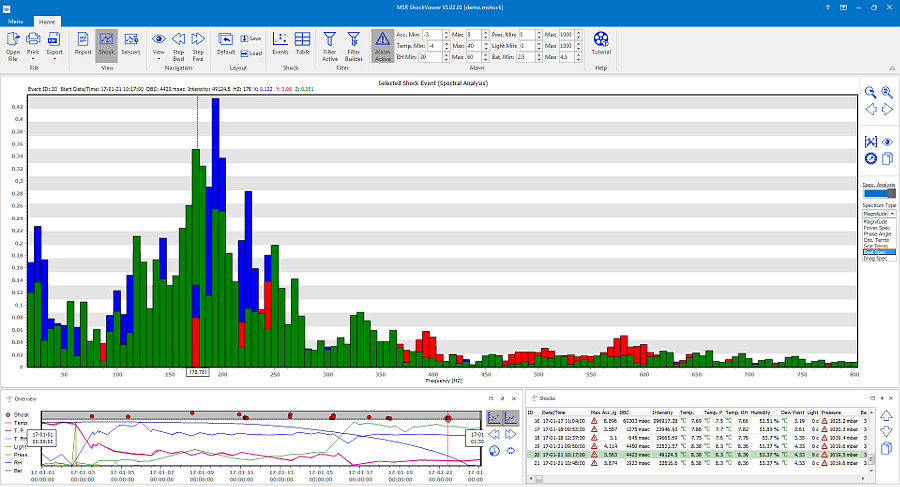Toggle Filter Active

[329, 43]
